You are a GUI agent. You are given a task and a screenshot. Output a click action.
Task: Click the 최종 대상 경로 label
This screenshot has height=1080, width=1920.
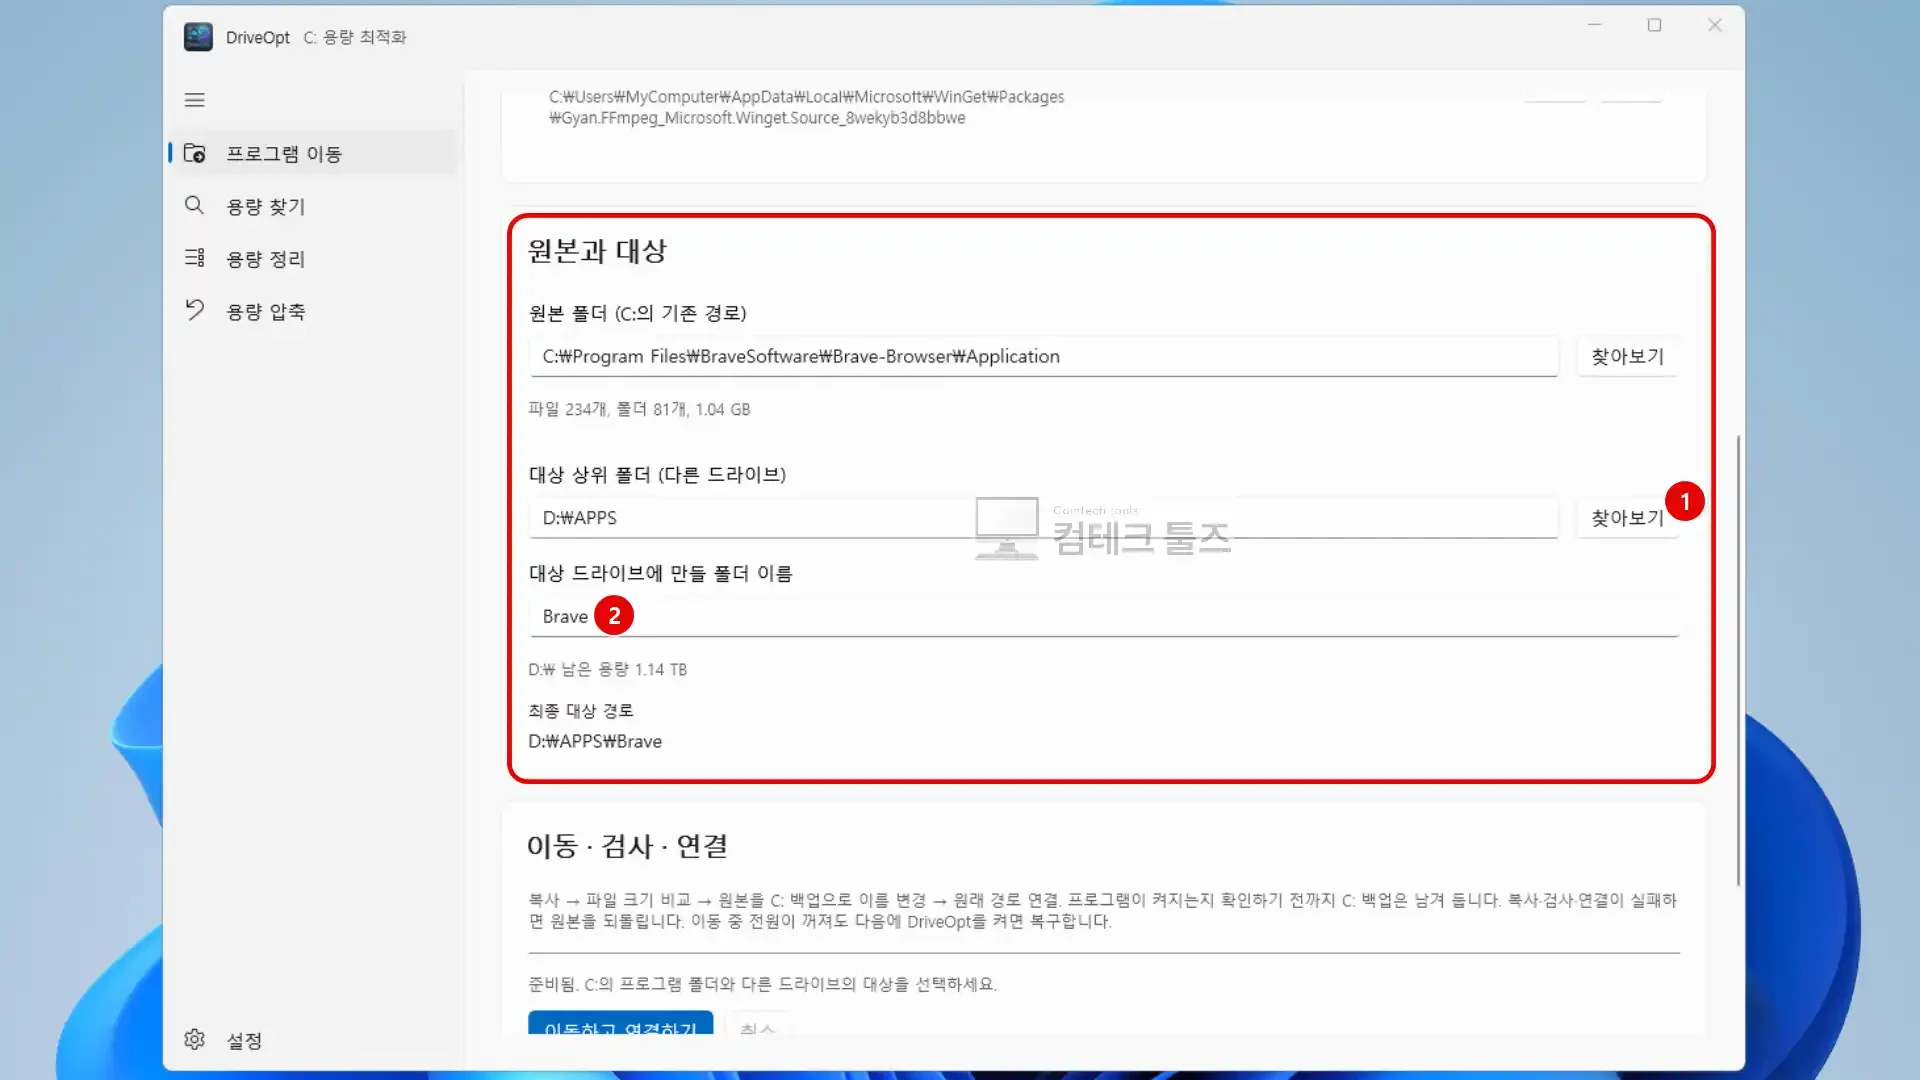tap(580, 710)
